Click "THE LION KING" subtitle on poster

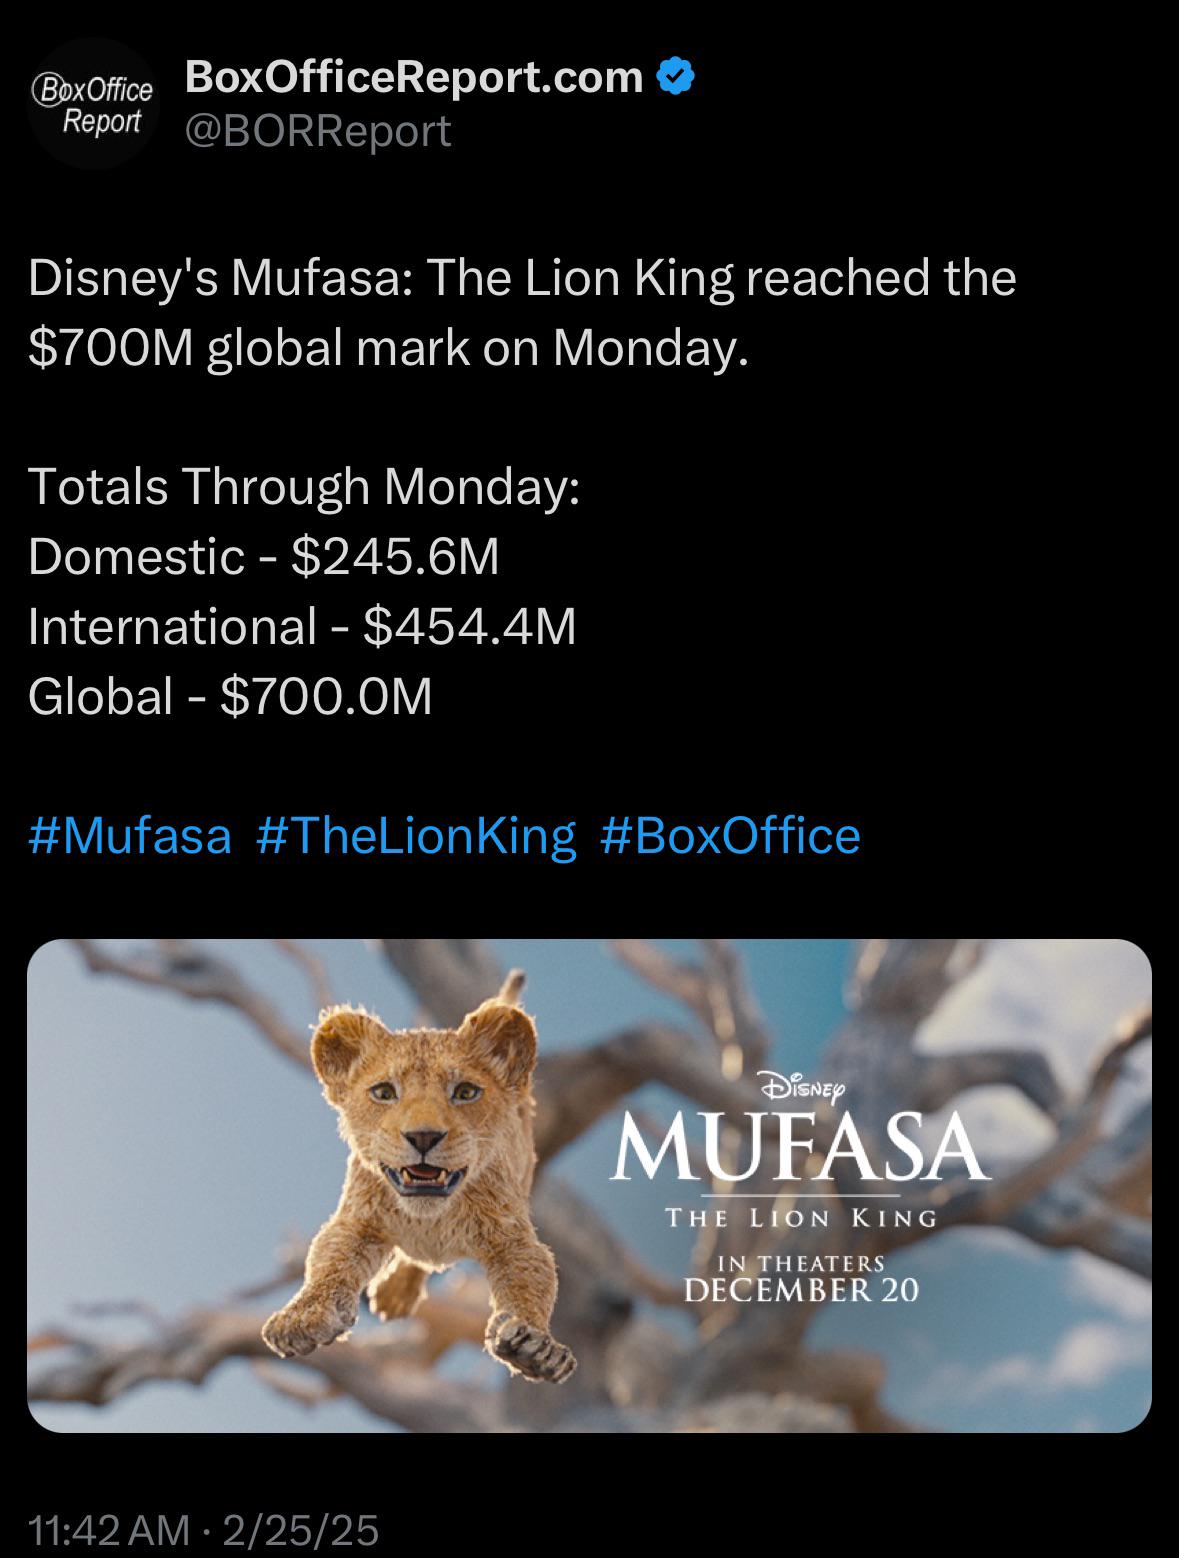pyautogui.click(x=801, y=1218)
